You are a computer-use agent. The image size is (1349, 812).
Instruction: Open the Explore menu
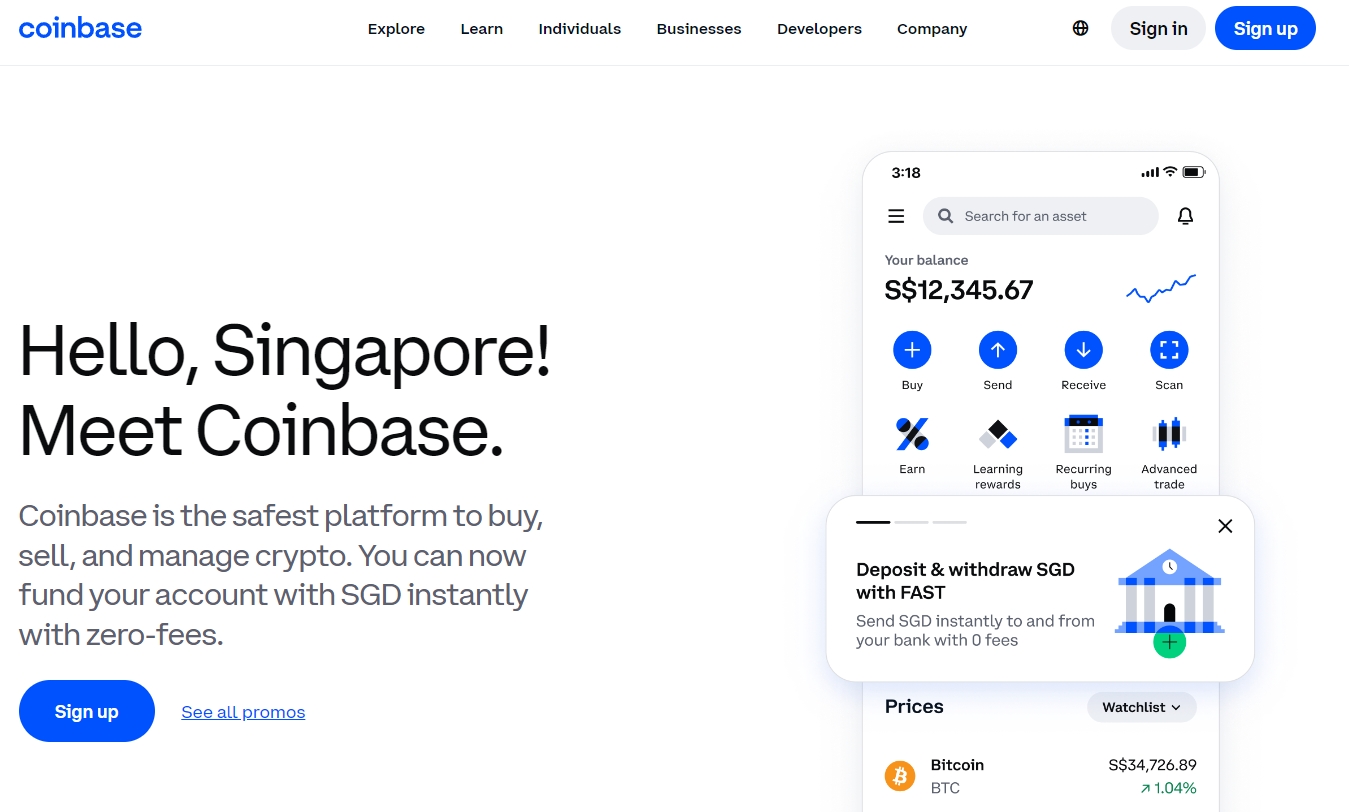(x=396, y=29)
